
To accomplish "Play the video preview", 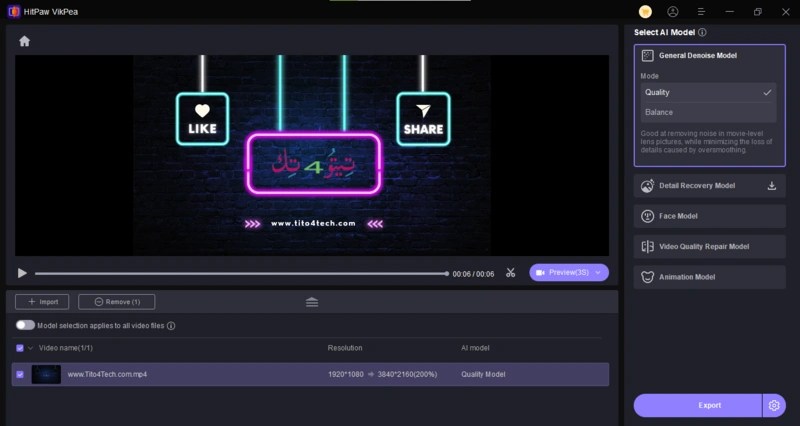I will click(x=22, y=273).
